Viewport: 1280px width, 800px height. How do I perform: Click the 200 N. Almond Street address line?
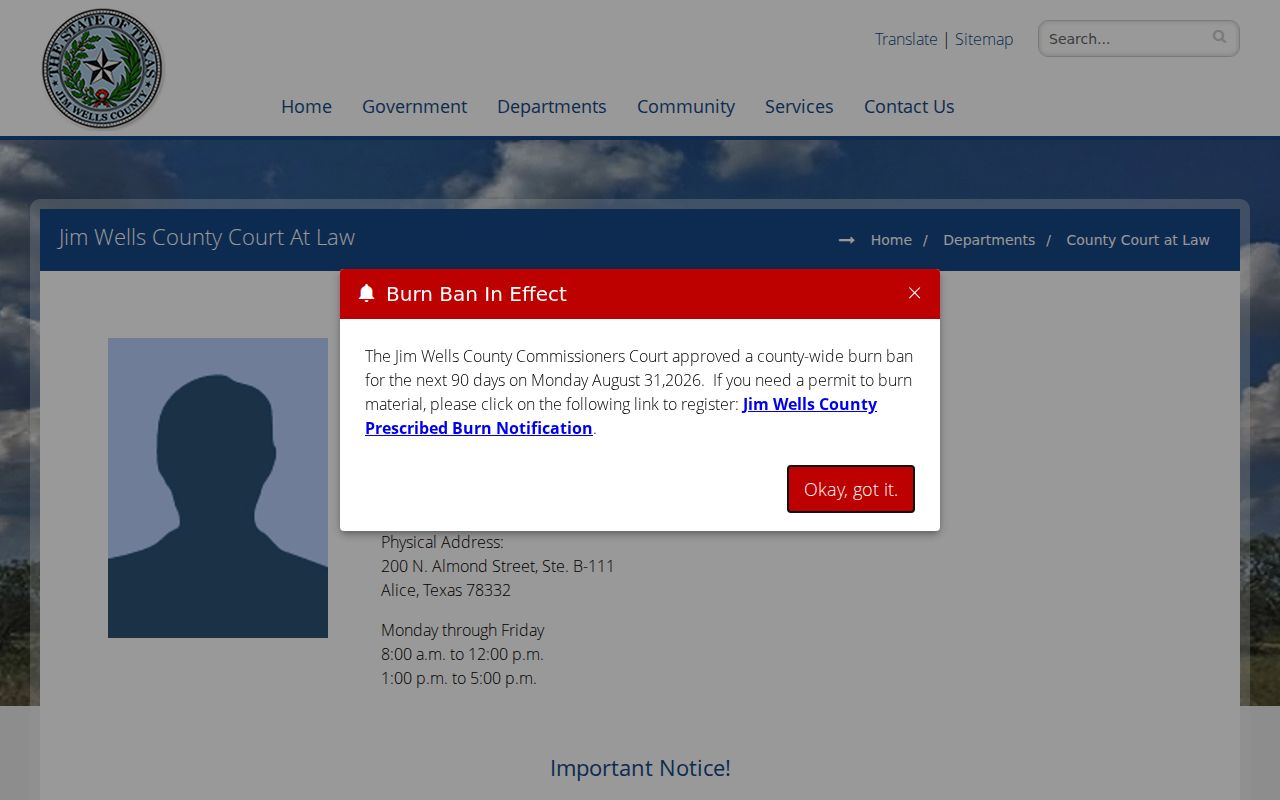(x=498, y=566)
